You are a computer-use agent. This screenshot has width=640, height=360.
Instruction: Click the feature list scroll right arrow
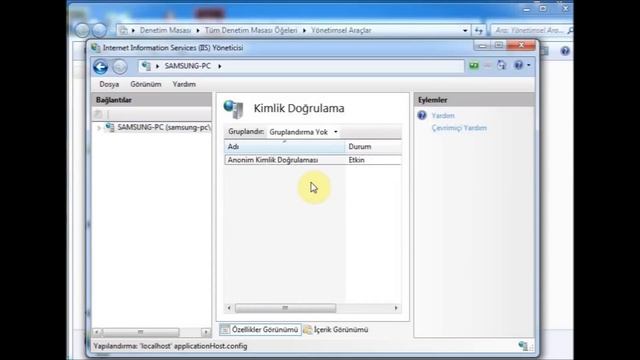pos(396,308)
